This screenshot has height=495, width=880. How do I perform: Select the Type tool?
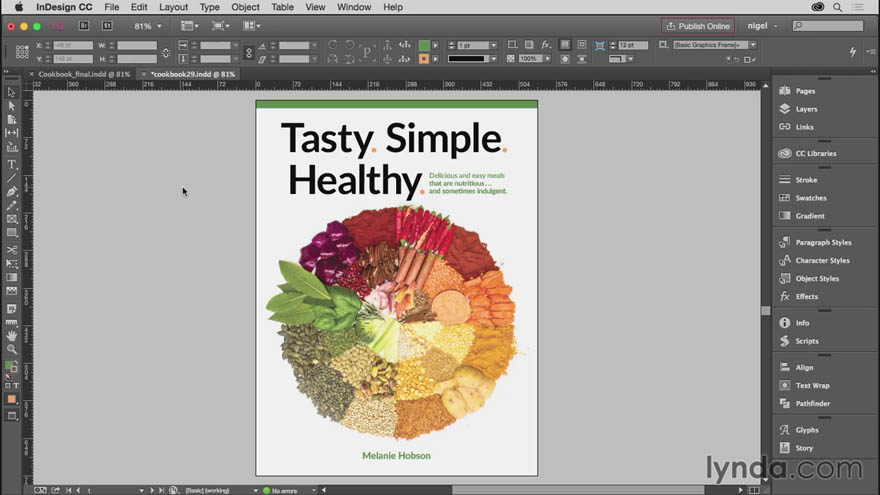(x=12, y=164)
